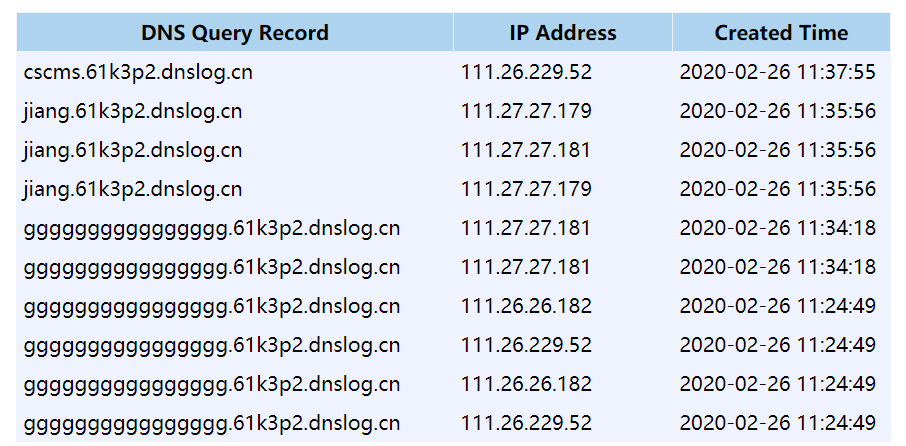Select first jiang.61k3p2.dnslog.cn record
This screenshot has height=446, width=906.
[x=132, y=112]
